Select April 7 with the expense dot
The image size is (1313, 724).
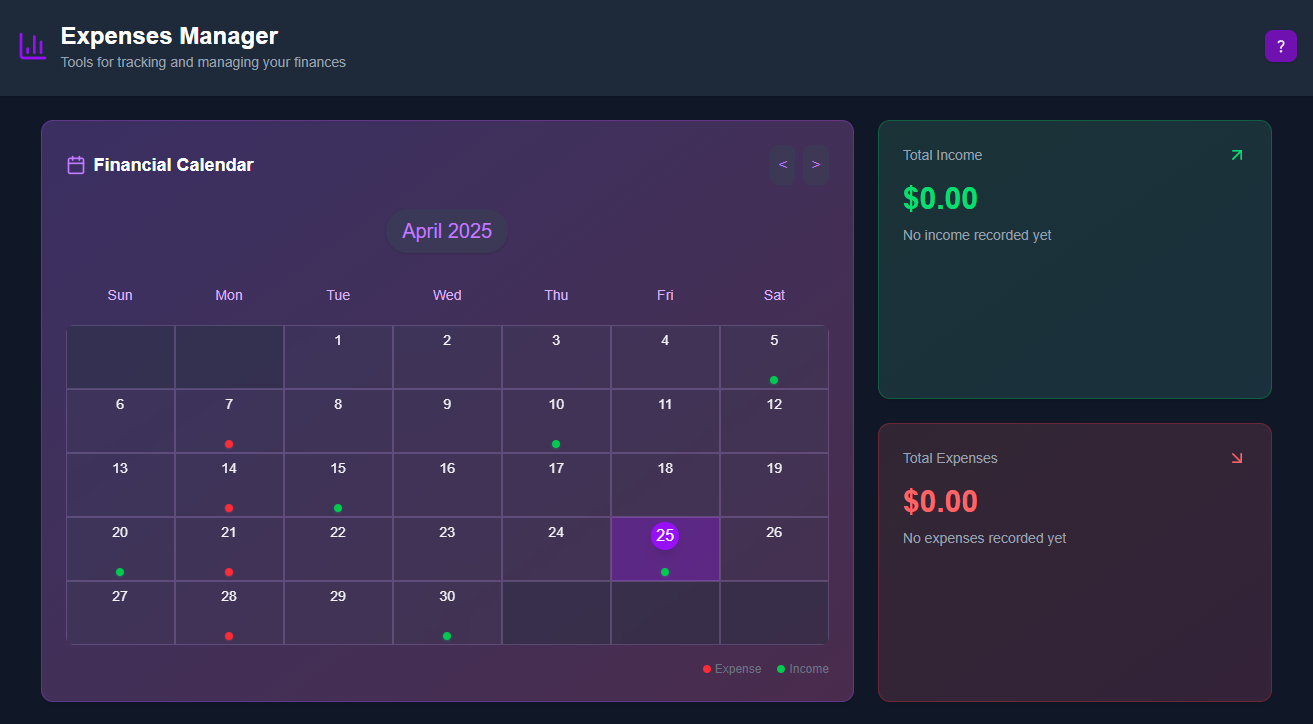click(229, 421)
